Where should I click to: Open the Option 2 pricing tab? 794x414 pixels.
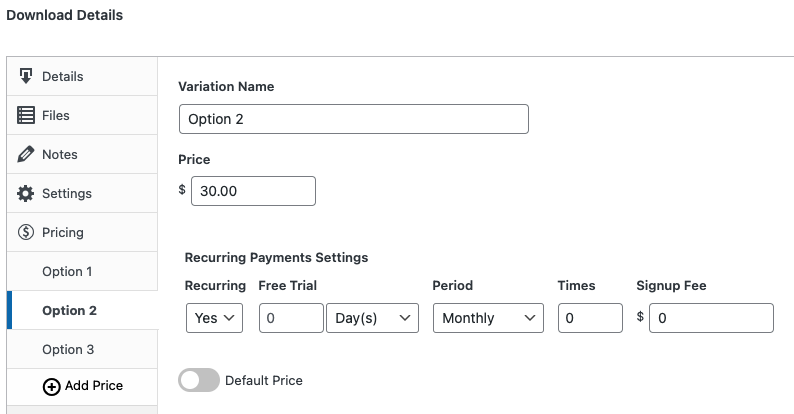(x=69, y=310)
